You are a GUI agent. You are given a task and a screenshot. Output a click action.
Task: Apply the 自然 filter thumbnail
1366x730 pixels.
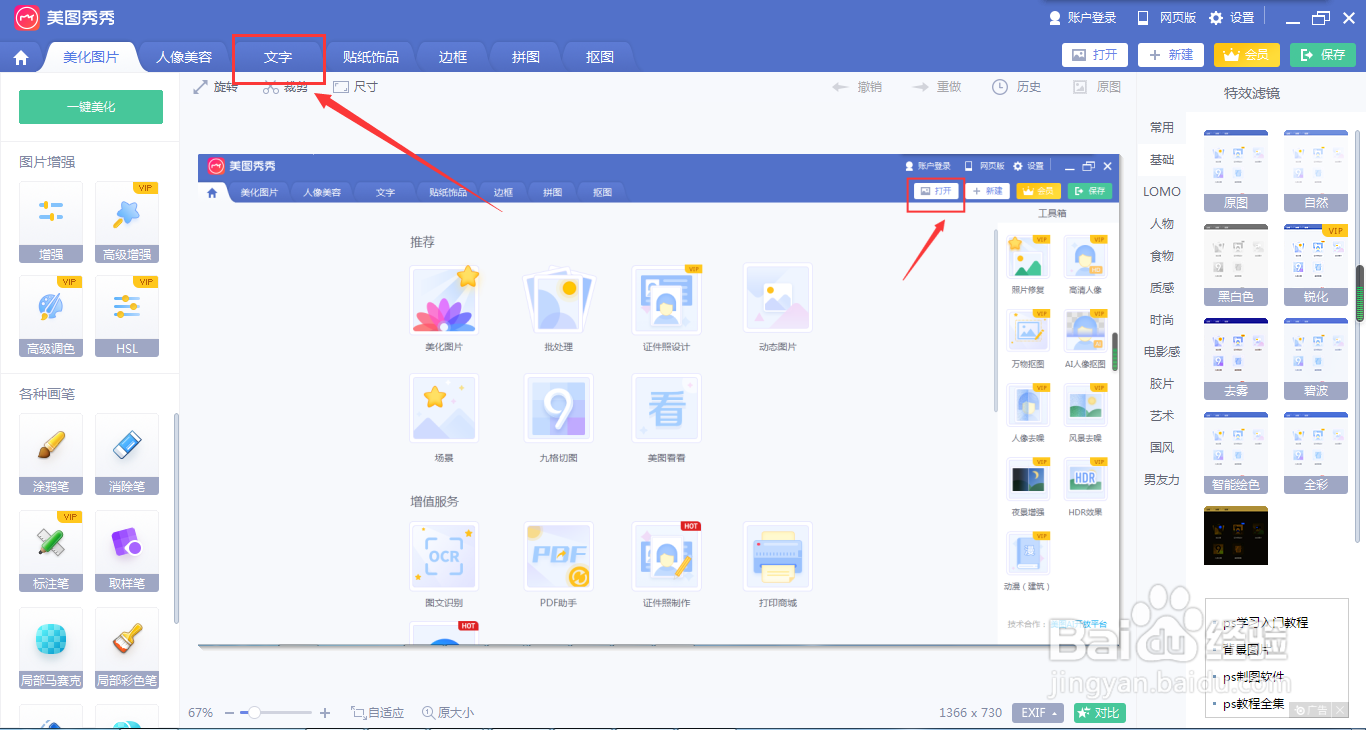coord(1316,171)
